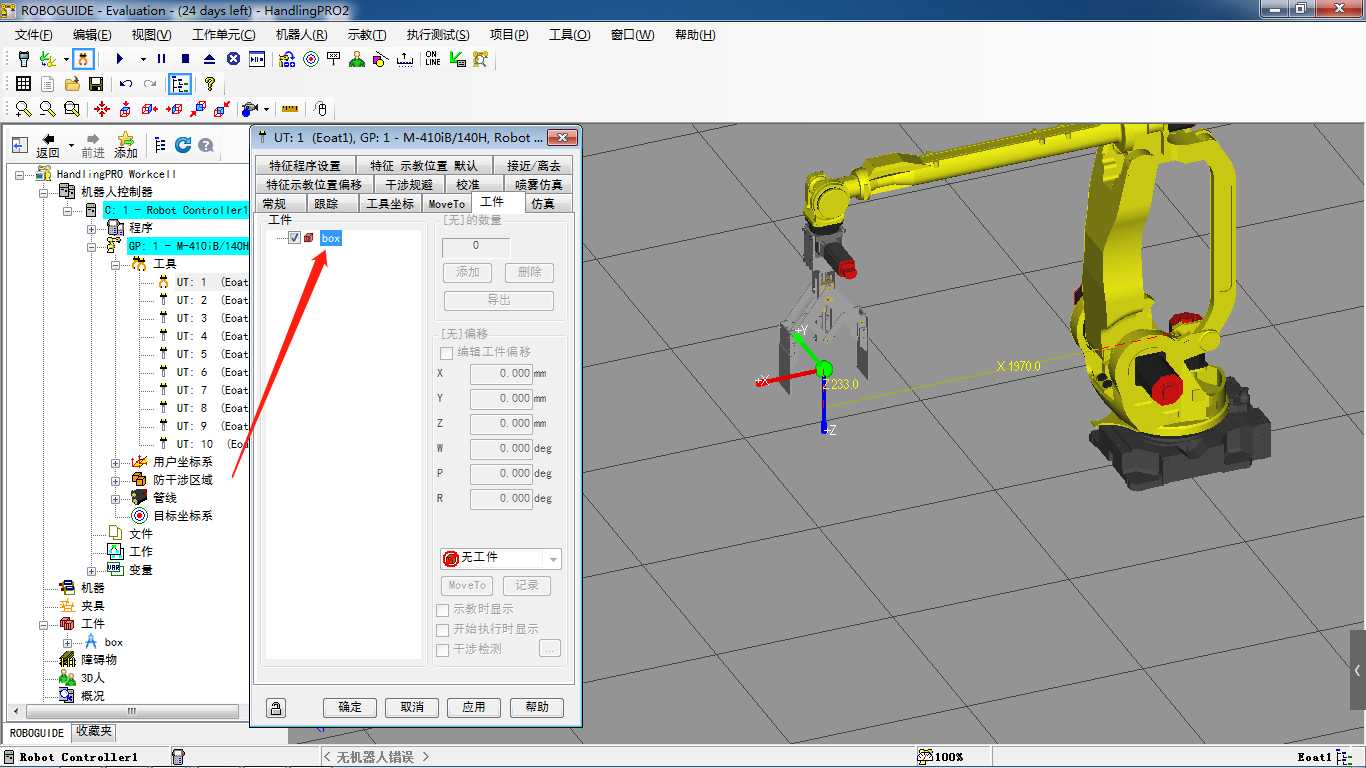Click the 确定 button in dialog
Screen dimensions: 1366x768
[x=350, y=707]
